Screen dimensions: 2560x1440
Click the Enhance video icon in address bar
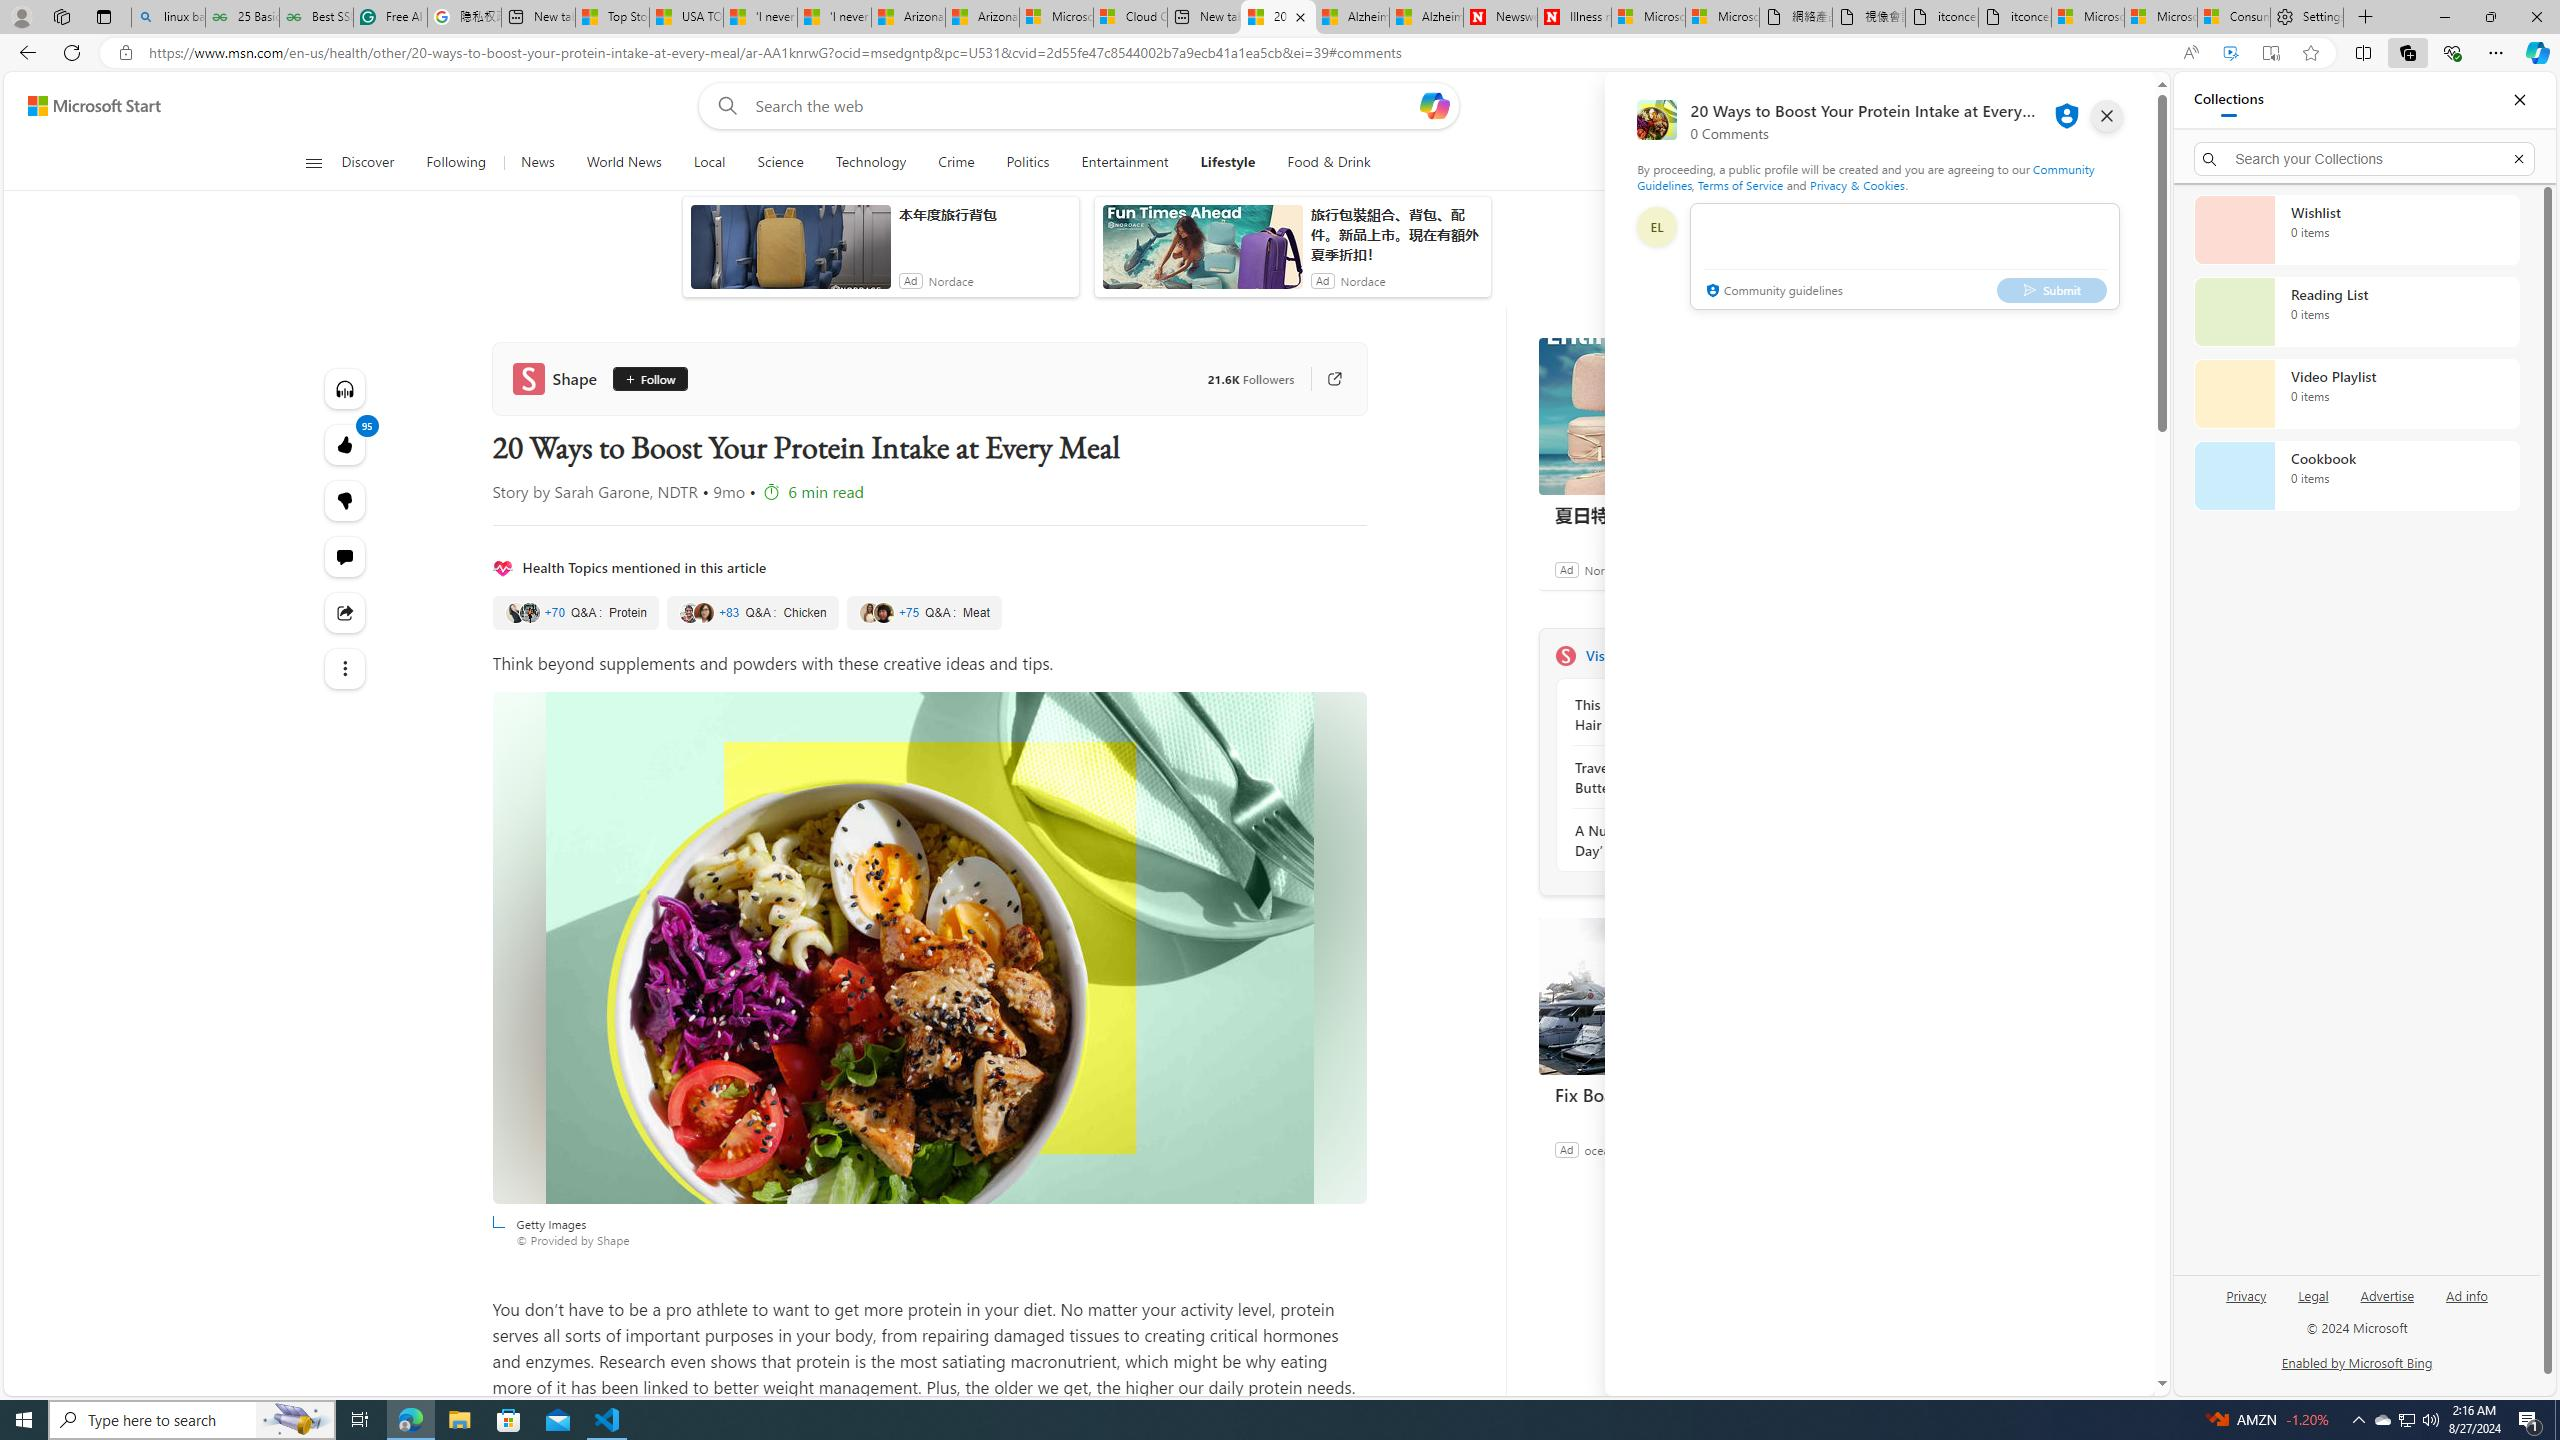(2230, 53)
